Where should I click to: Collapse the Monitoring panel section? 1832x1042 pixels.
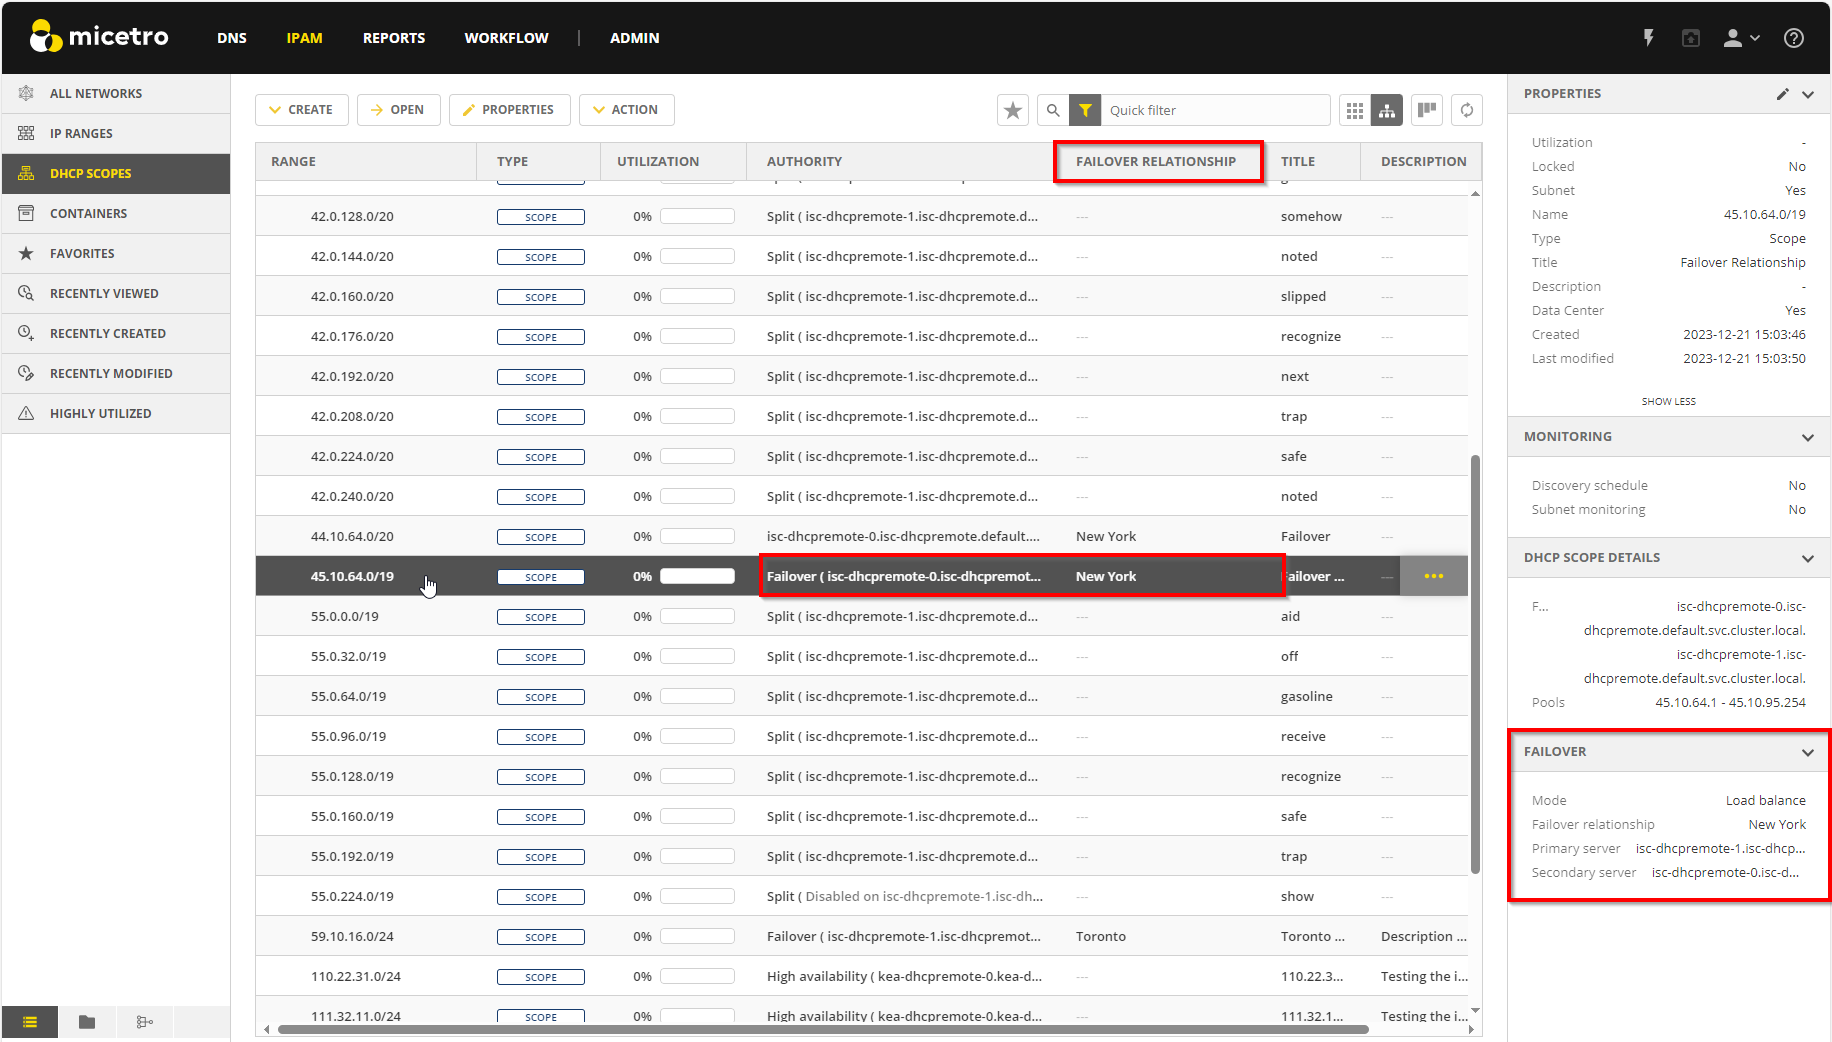1807,437
